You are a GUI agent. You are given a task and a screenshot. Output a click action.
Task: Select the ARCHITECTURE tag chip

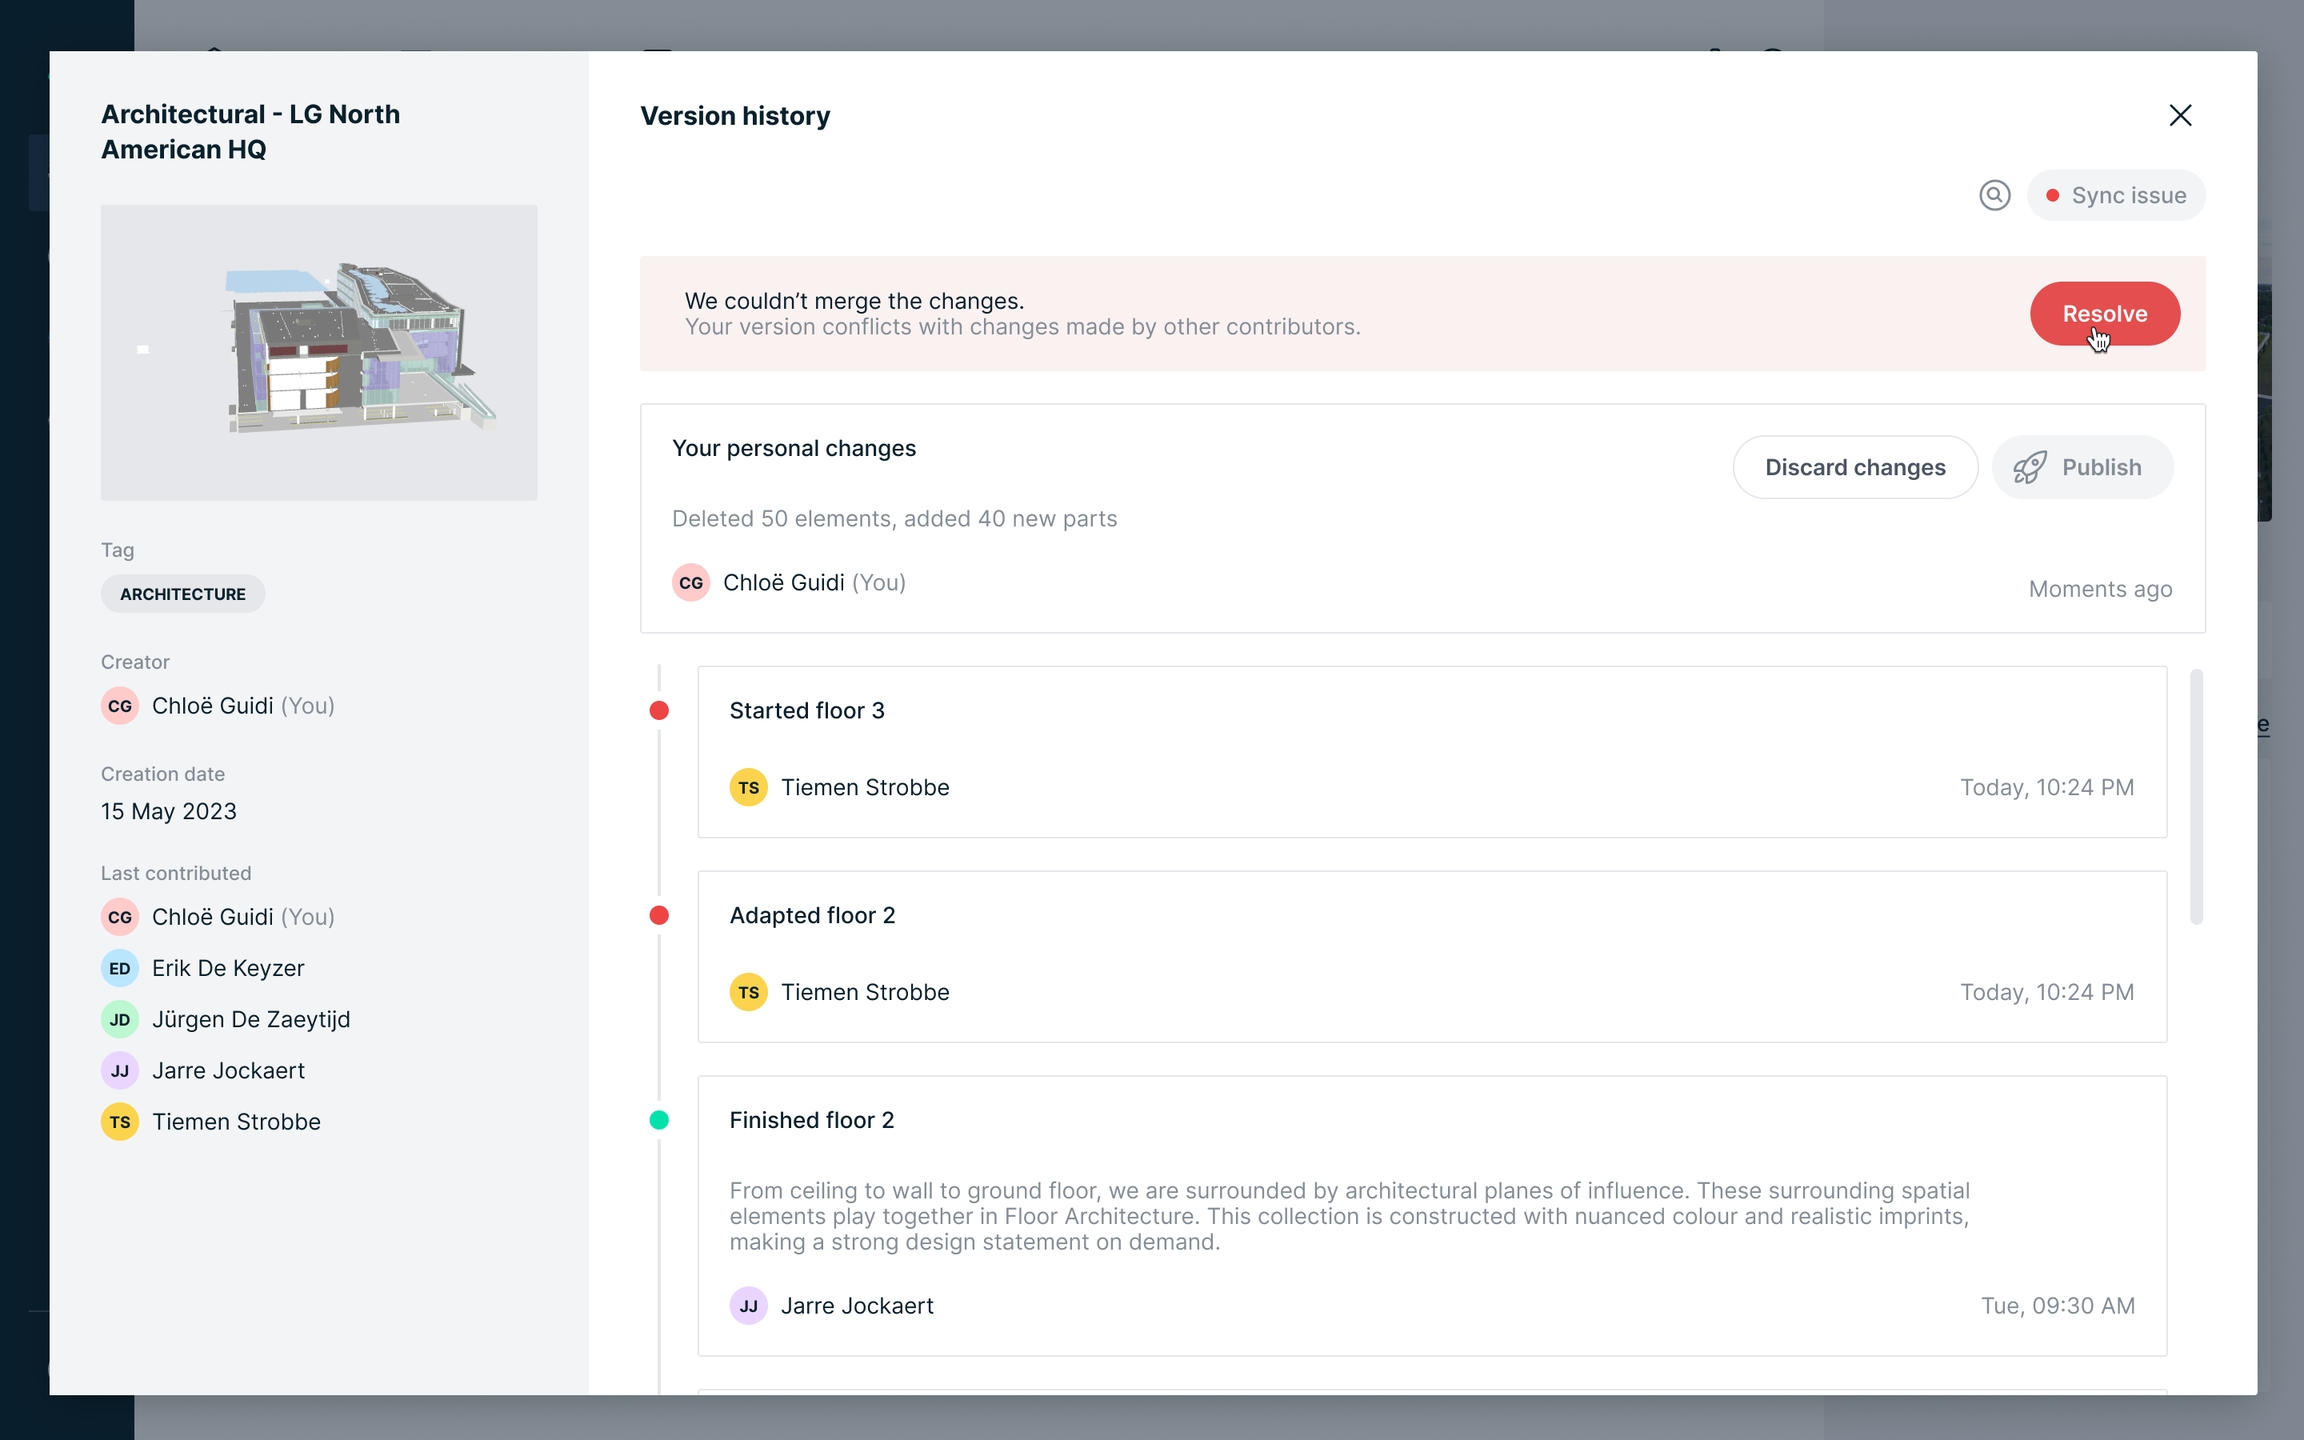[x=183, y=594]
